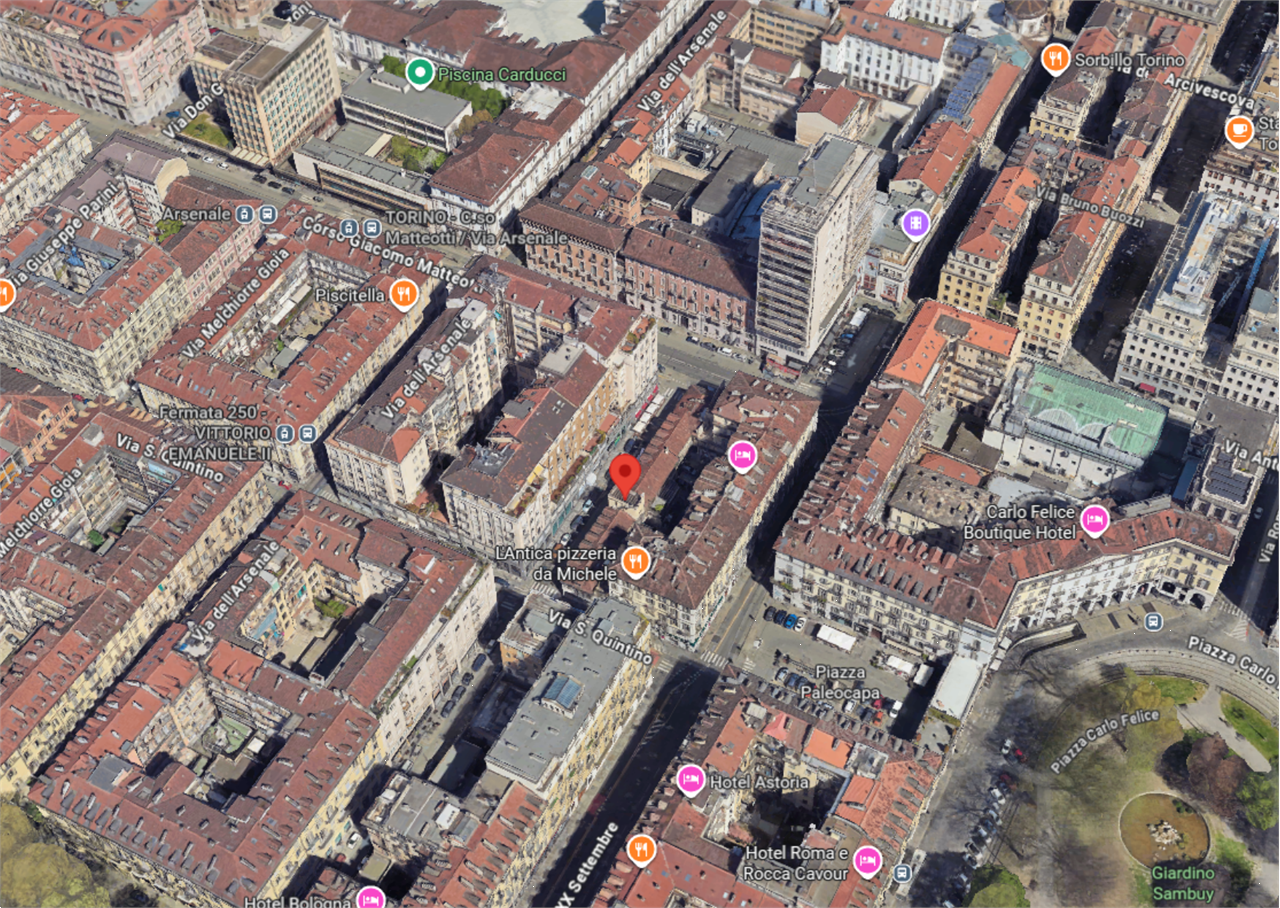This screenshot has height=908, width=1280.
Task: Click the 'L'Antica pizzeria da Michele' label
Action: coord(557,563)
